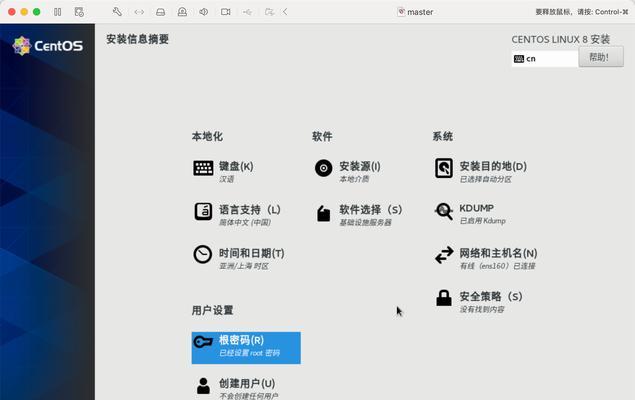
Task: Click the cn keyboard layout indicator
Action: tap(545, 59)
